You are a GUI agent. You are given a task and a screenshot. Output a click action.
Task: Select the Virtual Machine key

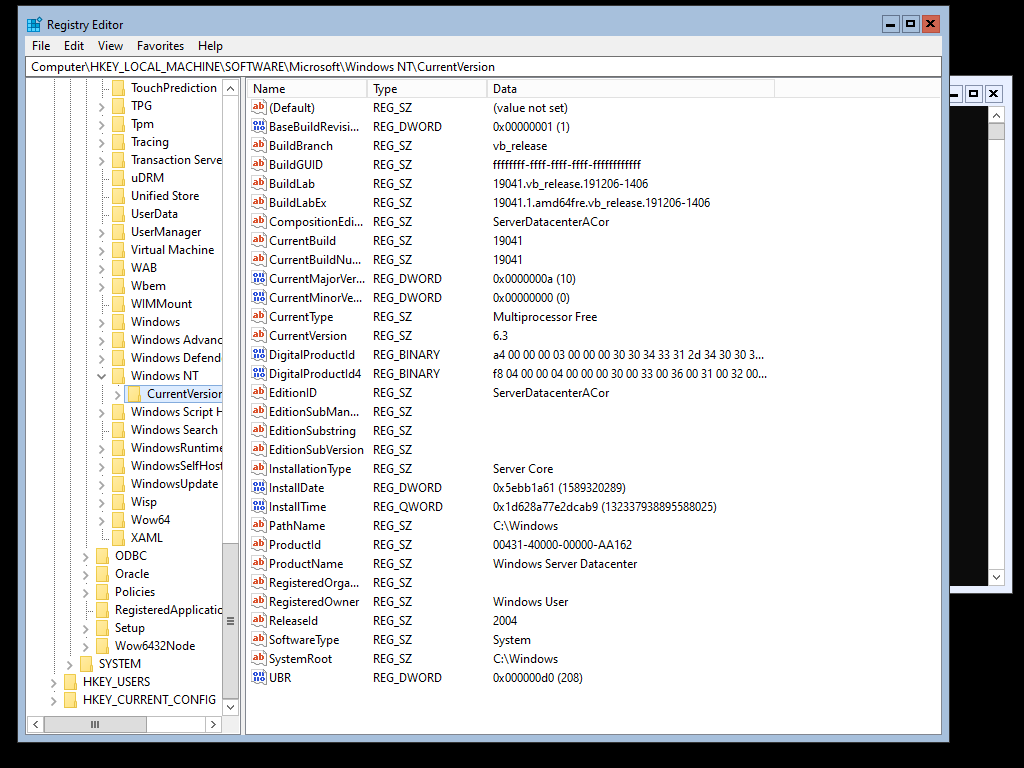(x=172, y=249)
